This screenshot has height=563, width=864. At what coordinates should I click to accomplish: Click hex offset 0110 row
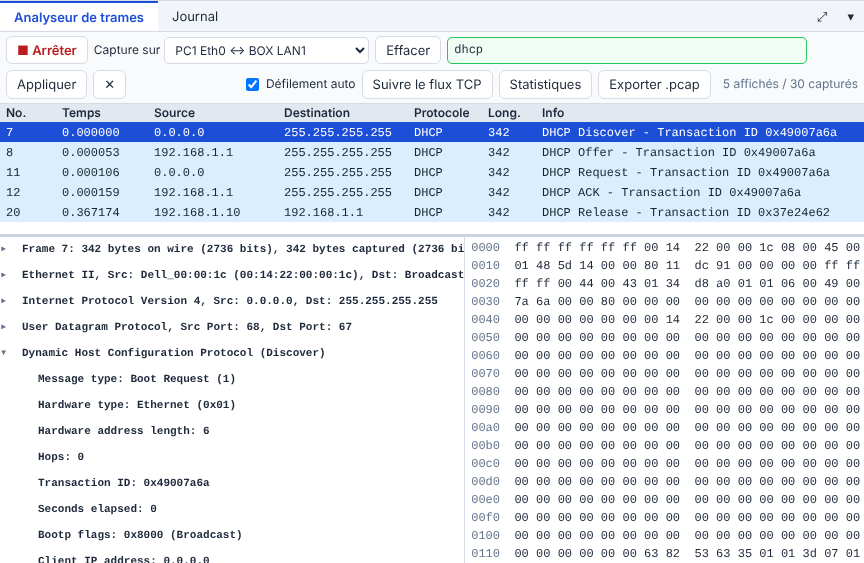[x=665, y=553]
